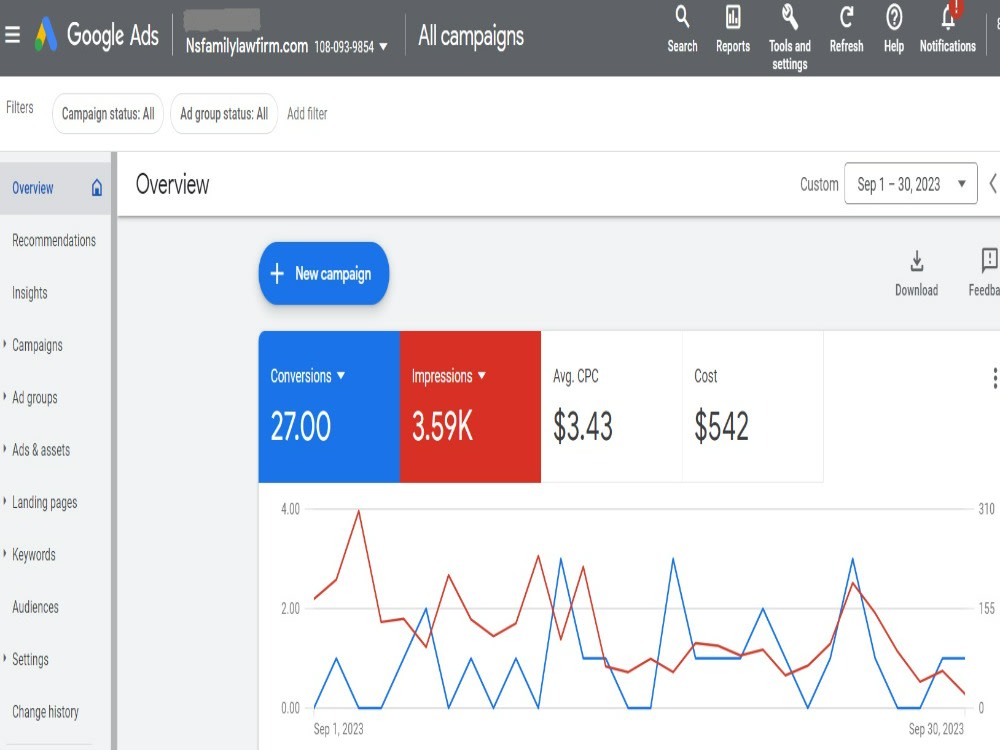Click Add filter
Image resolution: width=1000 pixels, height=750 pixels.
pos(307,114)
